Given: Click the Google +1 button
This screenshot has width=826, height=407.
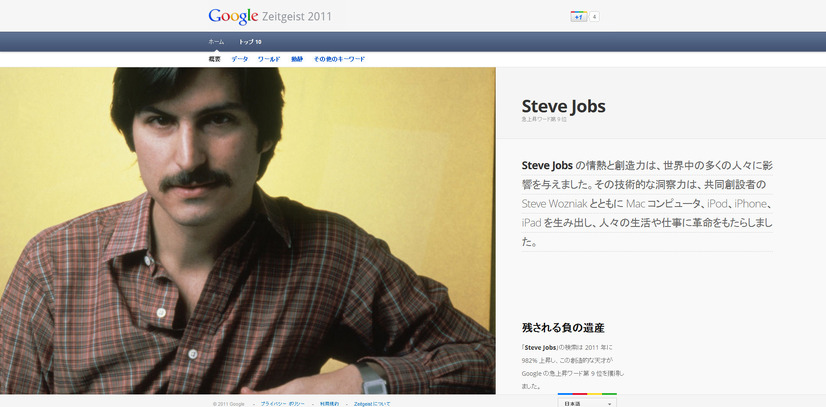Looking at the screenshot, I should [x=578, y=17].
